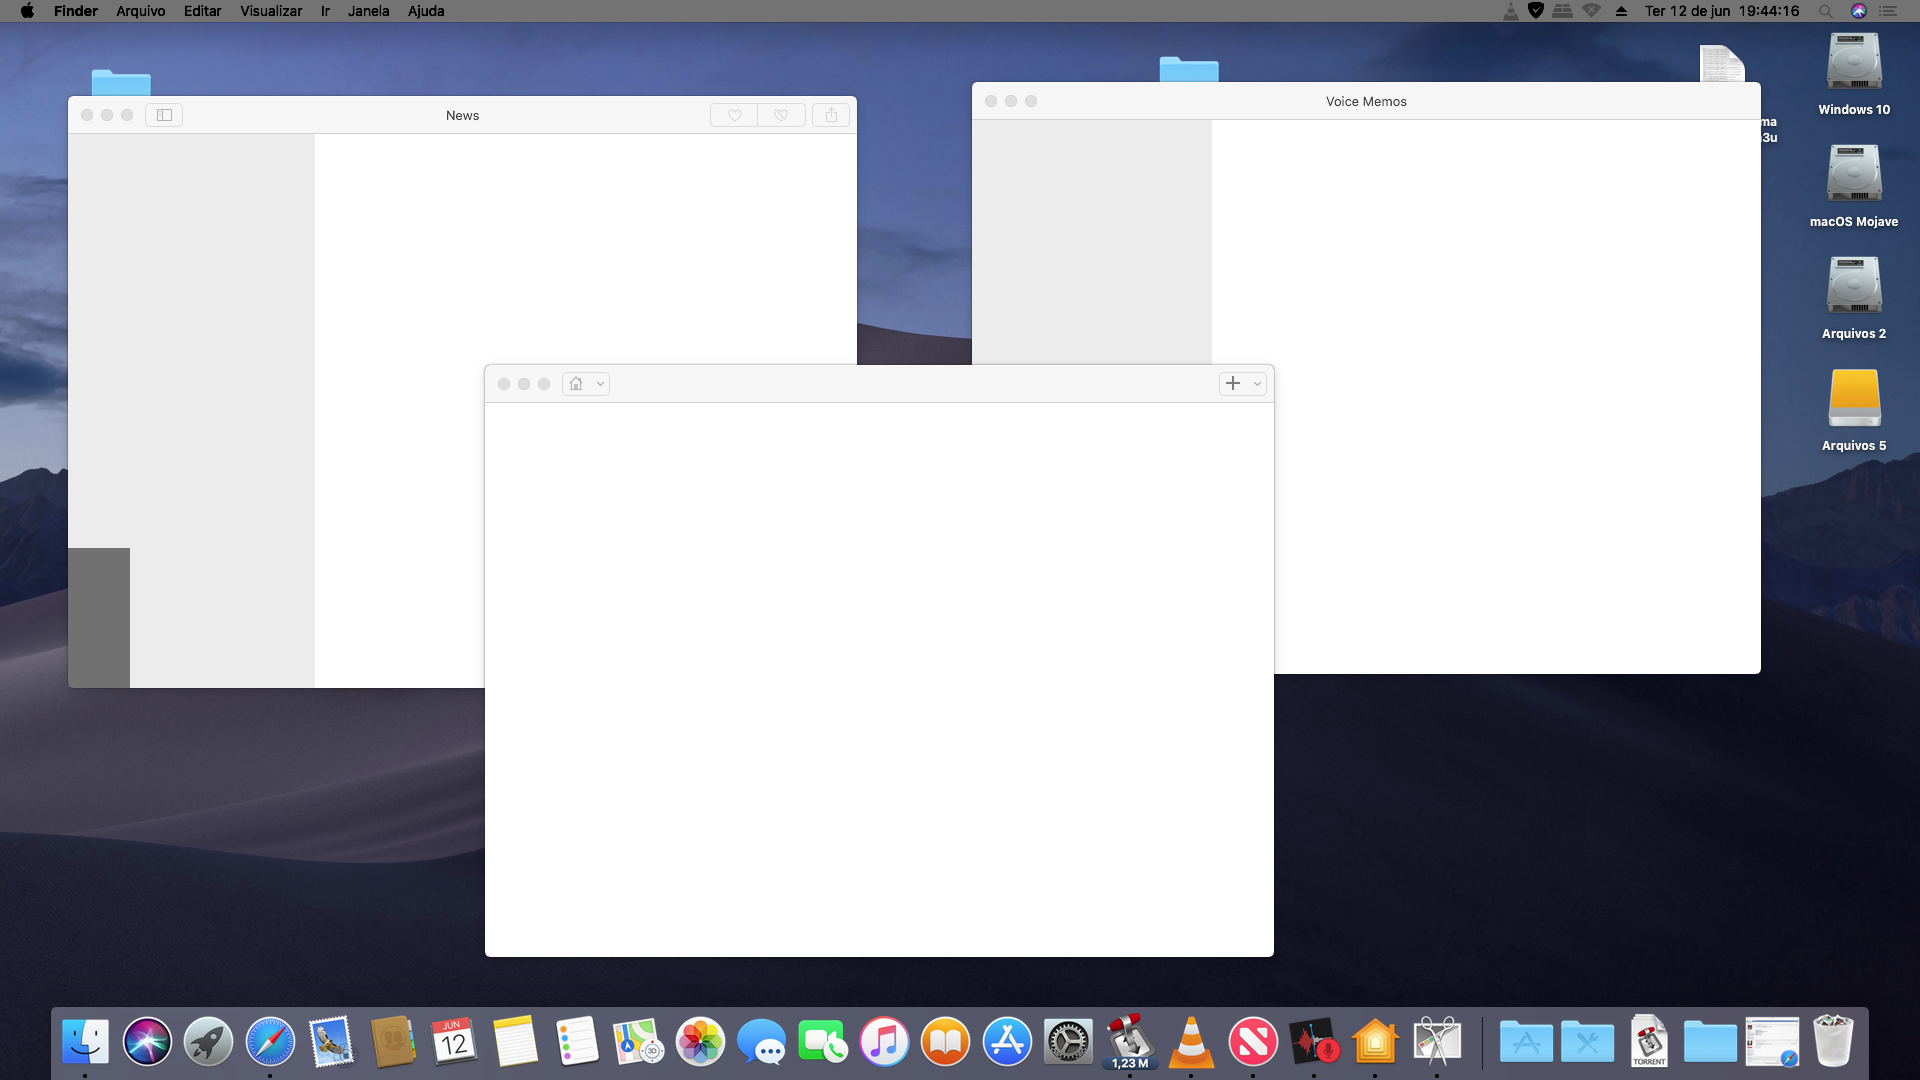This screenshot has width=1920, height=1080.
Task: Click the heart Love button in News
Action: (x=734, y=115)
